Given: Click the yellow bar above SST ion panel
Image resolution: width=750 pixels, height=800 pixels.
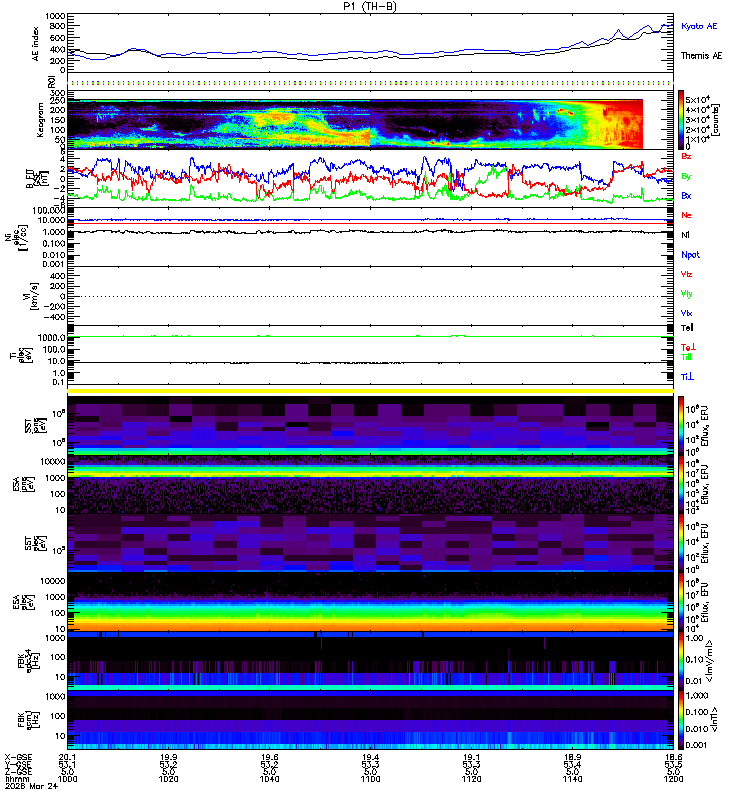Looking at the screenshot, I should 370,391.
